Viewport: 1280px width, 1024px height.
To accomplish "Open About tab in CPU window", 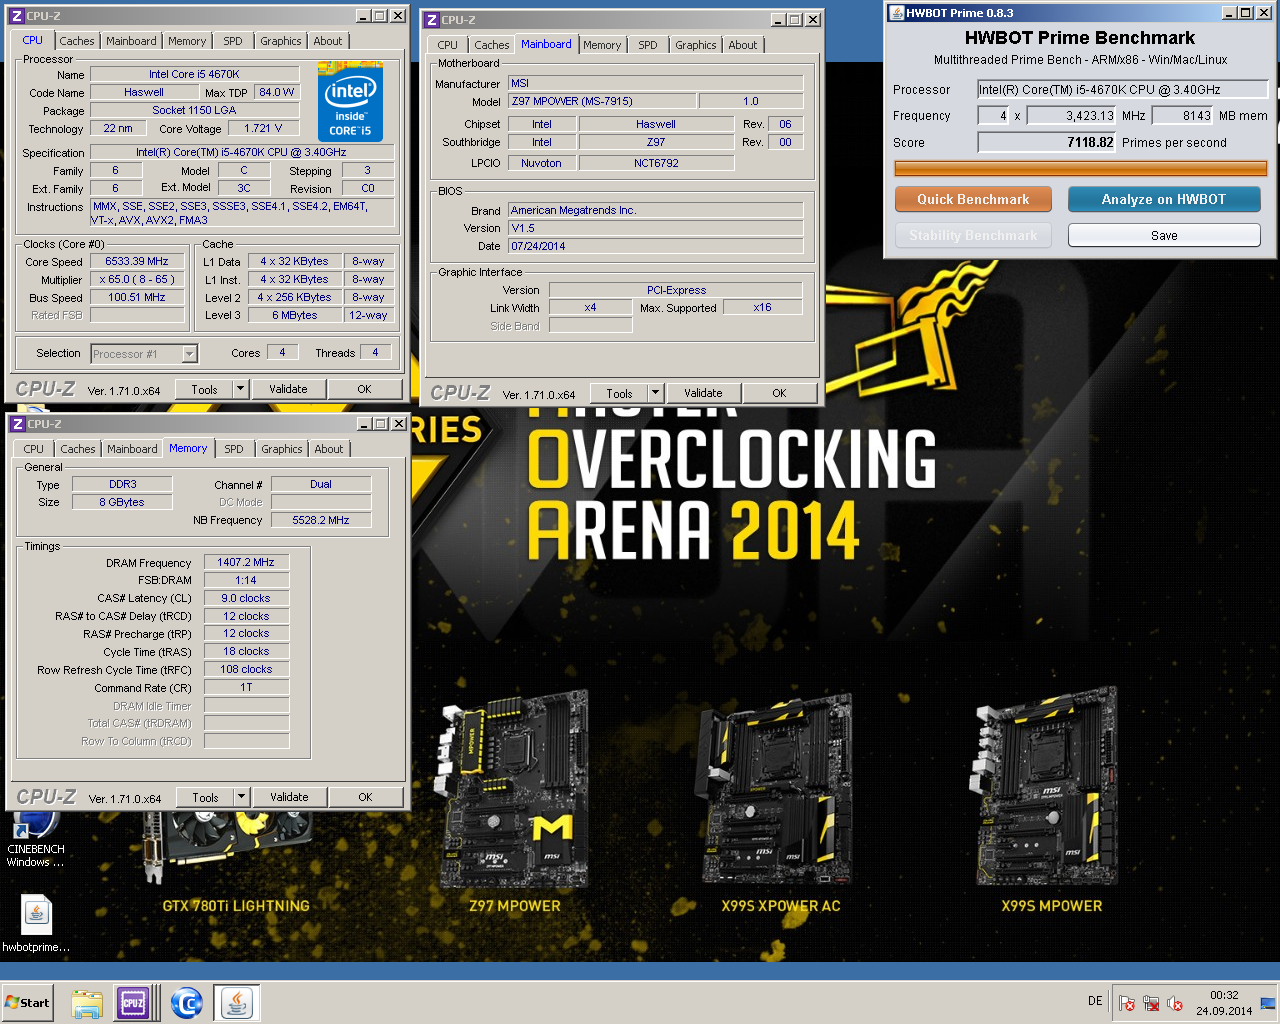I will [x=328, y=41].
